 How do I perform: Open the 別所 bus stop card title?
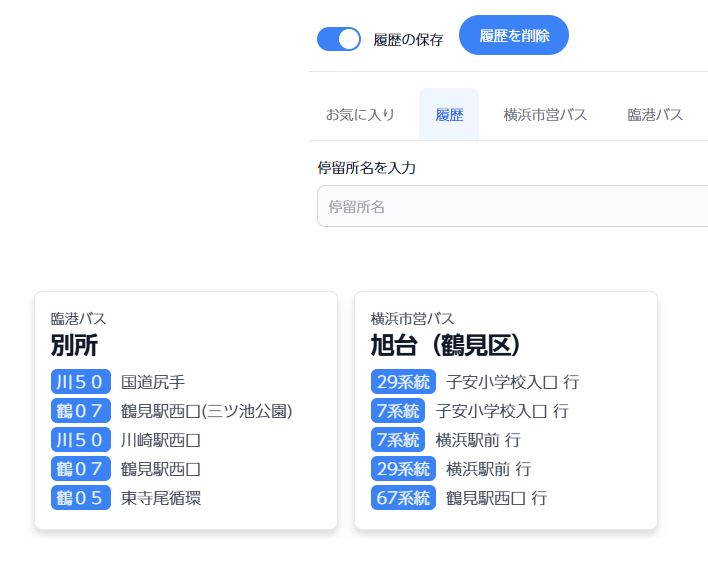click(75, 345)
